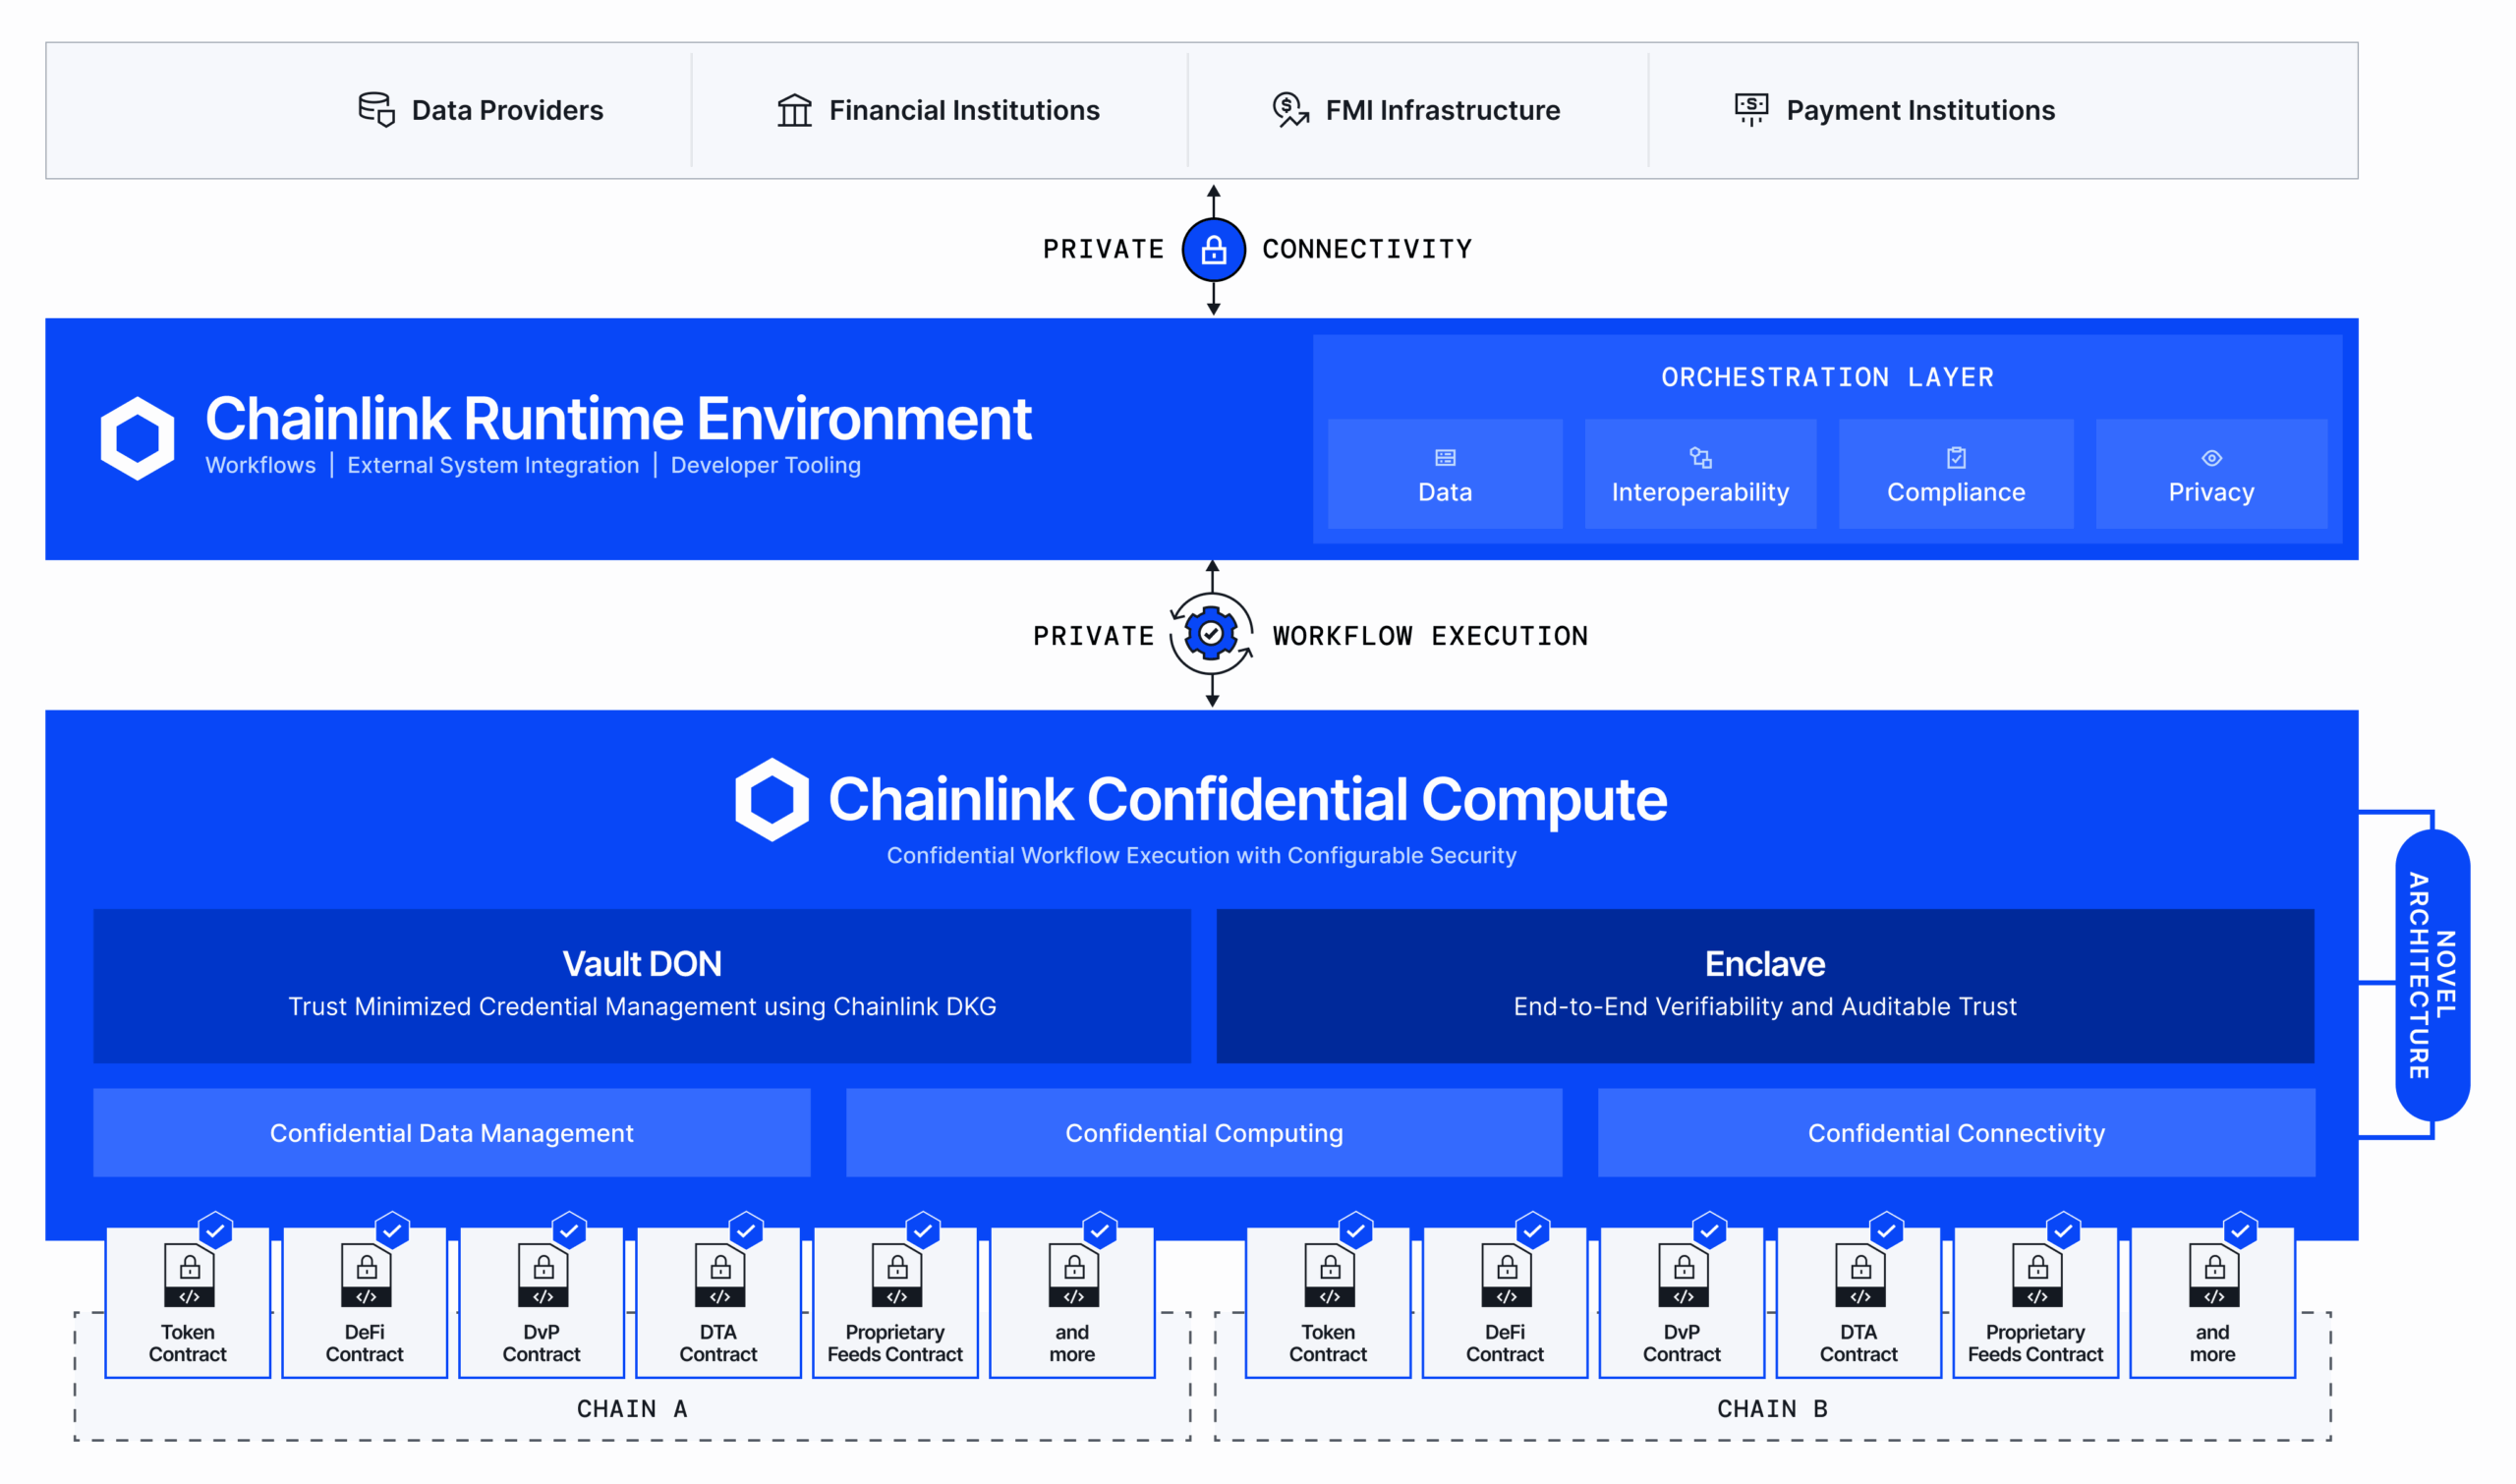Select the Financial Institutions bank icon

pyautogui.click(x=793, y=110)
